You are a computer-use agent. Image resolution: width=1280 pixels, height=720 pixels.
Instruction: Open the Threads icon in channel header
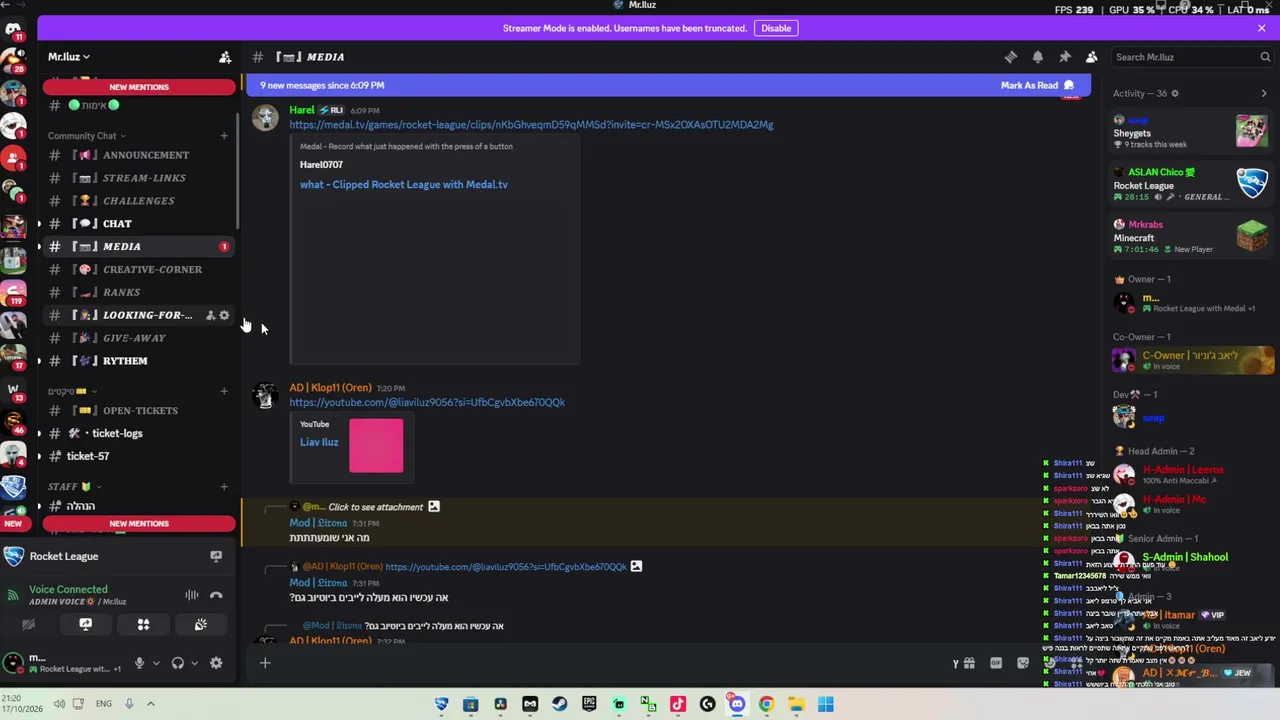(1011, 57)
